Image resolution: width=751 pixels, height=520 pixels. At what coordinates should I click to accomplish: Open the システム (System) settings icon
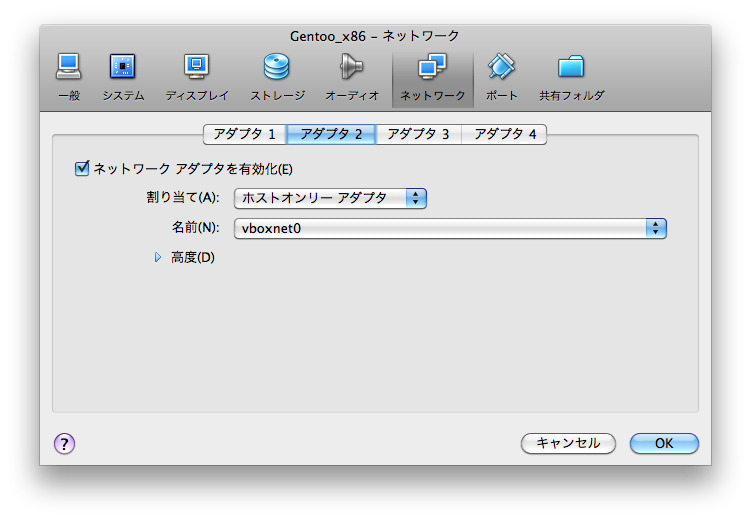[123, 78]
